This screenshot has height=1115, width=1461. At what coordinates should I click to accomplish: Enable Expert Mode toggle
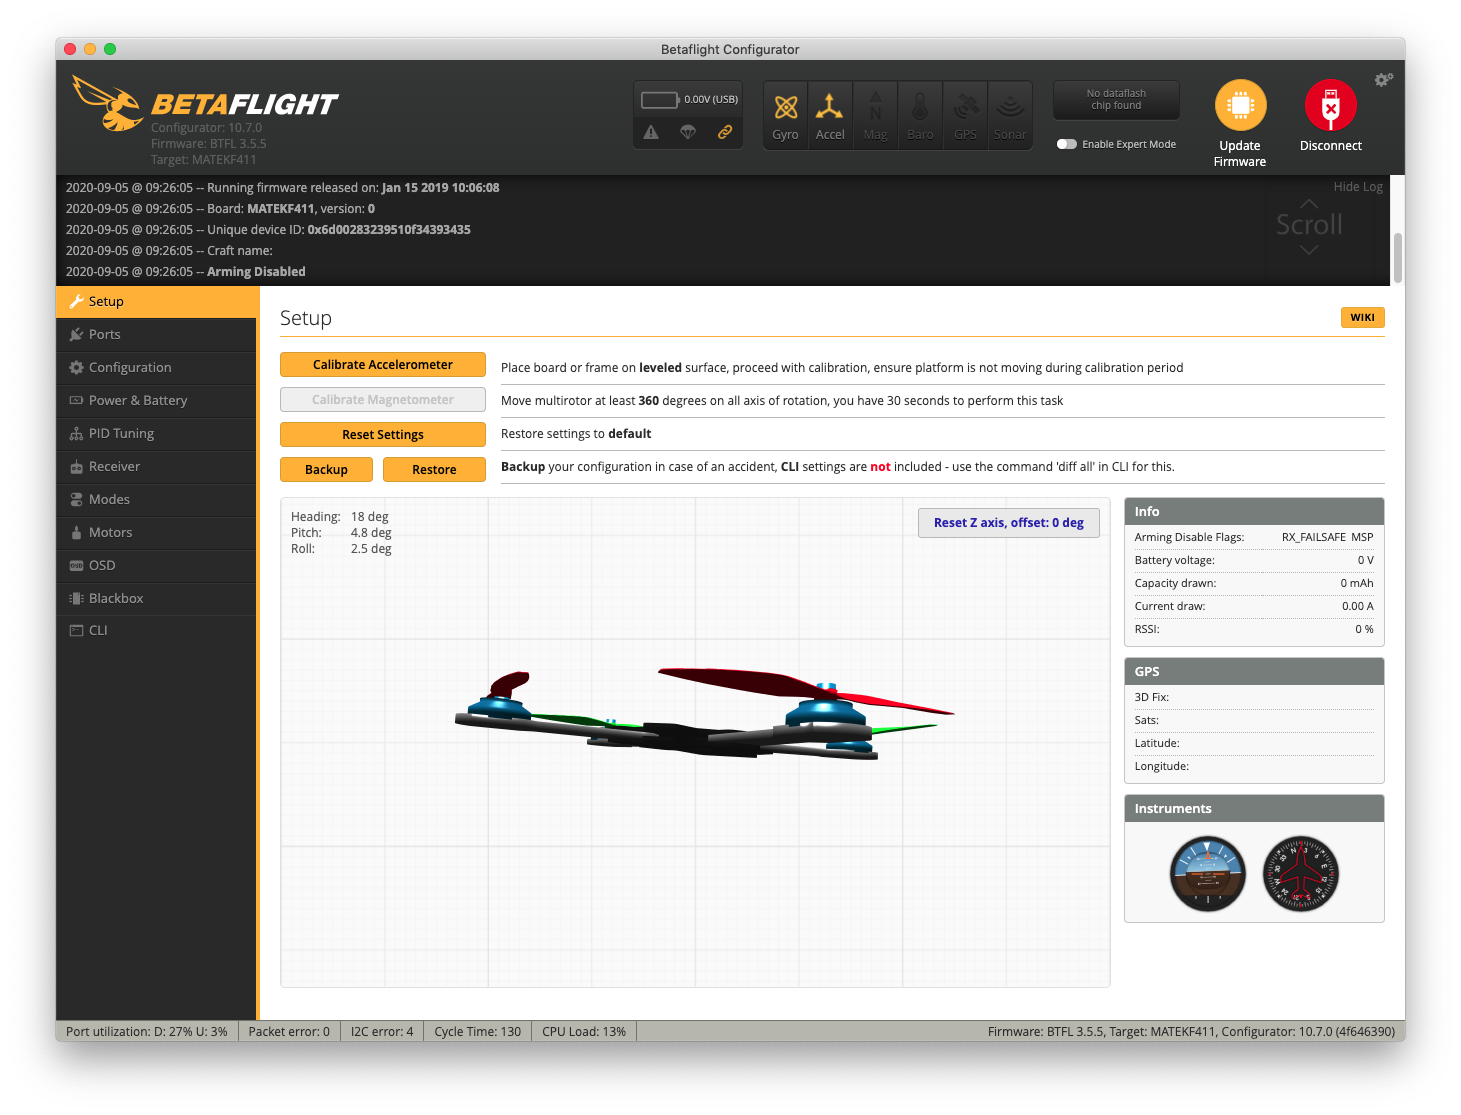[x=1067, y=144]
